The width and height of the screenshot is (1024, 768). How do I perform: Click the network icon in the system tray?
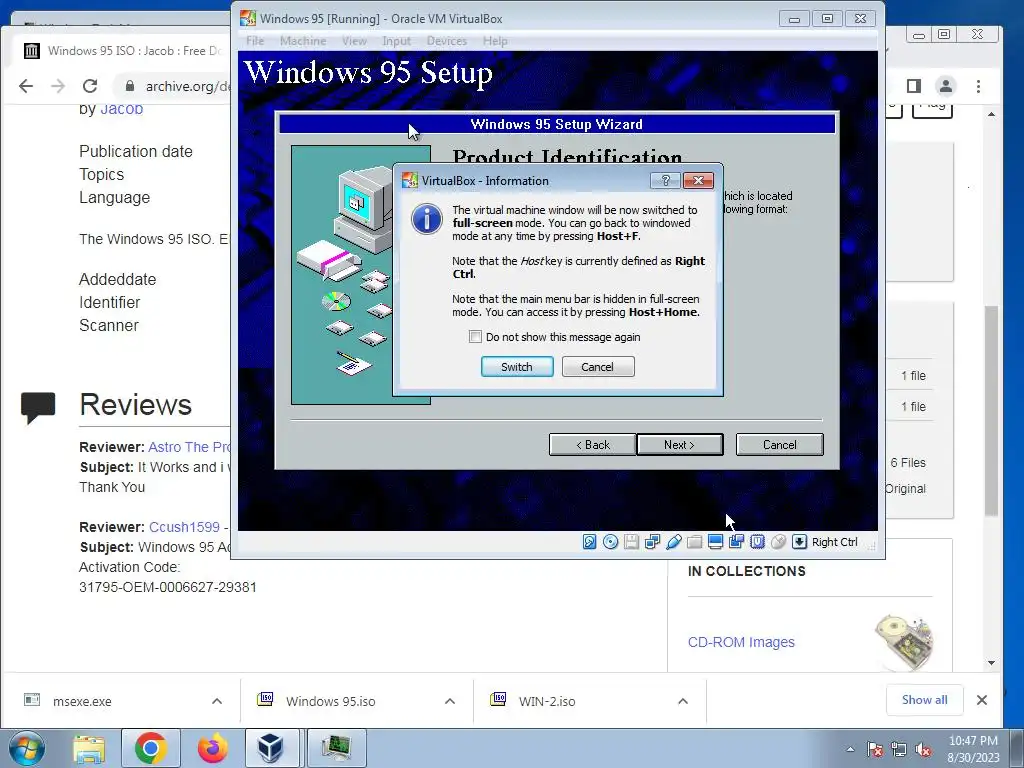[x=899, y=749]
